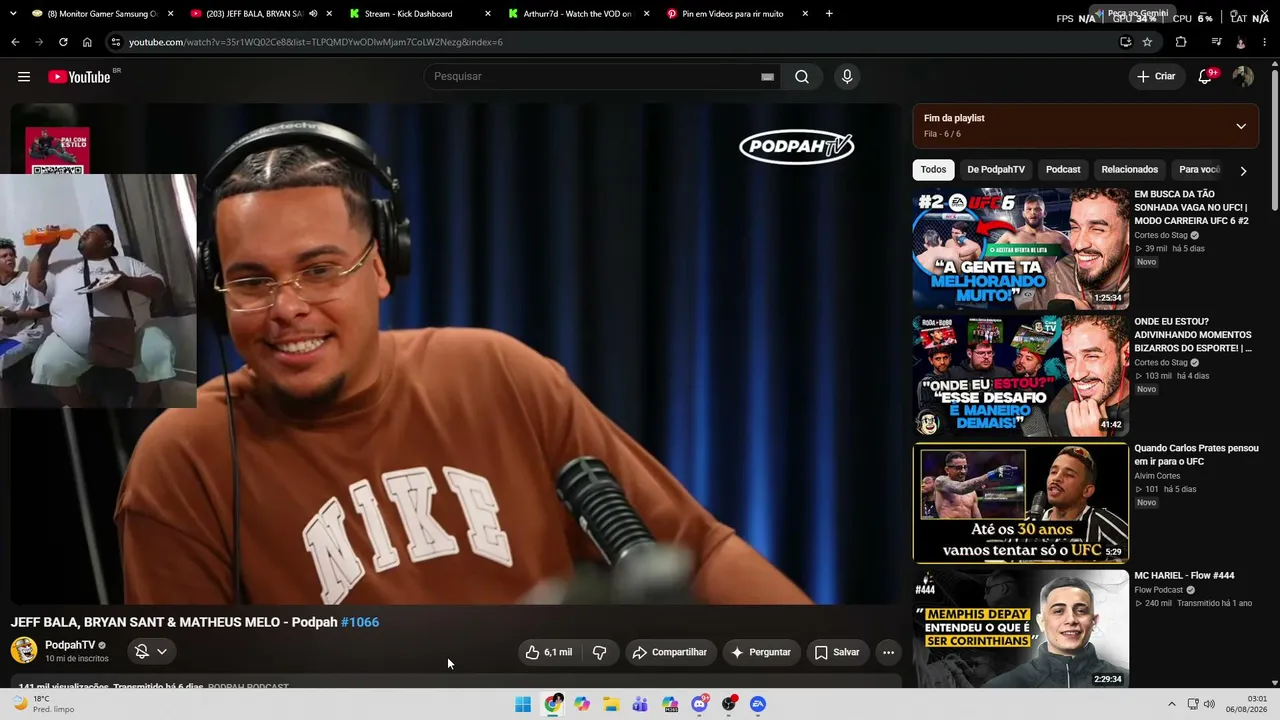This screenshot has width=1280, height=720.
Task: Open the MC Hariel Flow #444 thumbnail
Action: pyautogui.click(x=1021, y=630)
